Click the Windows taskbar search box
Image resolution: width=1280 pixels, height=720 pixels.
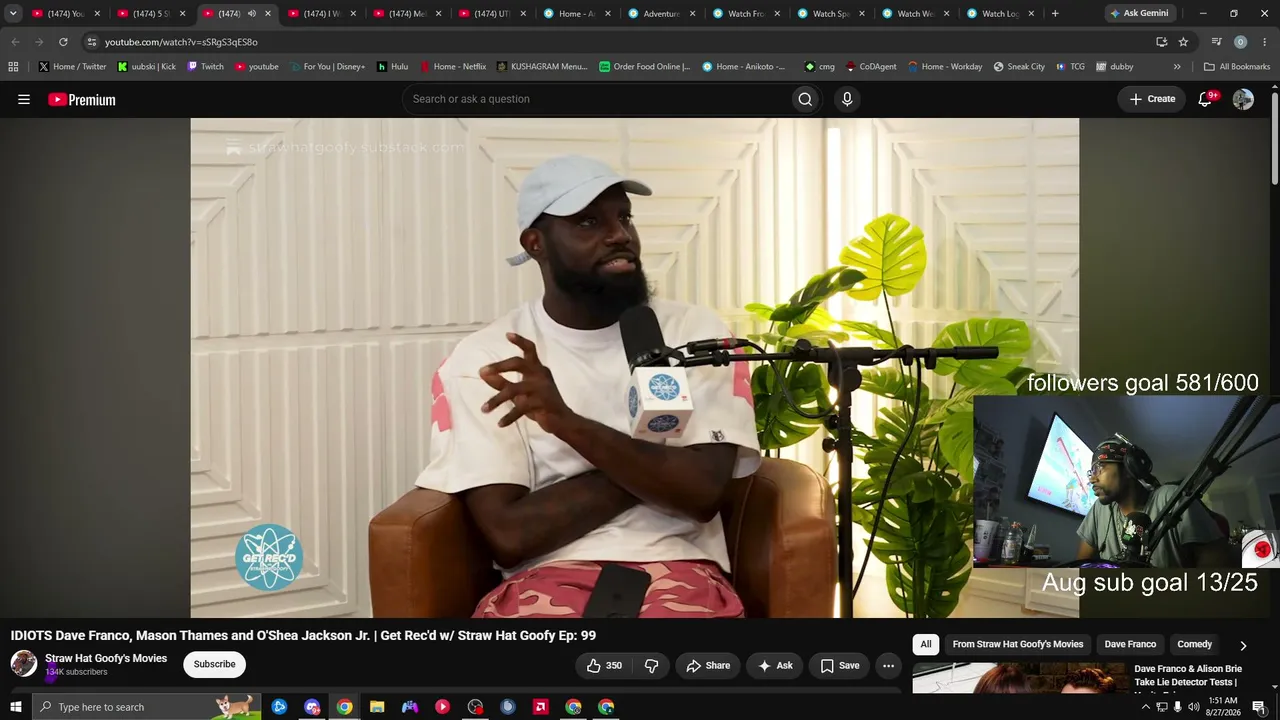click(146, 707)
